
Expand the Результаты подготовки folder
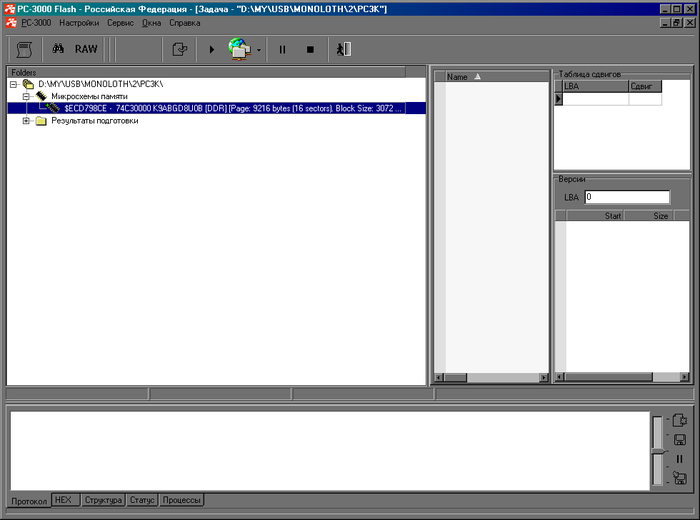click(26, 121)
